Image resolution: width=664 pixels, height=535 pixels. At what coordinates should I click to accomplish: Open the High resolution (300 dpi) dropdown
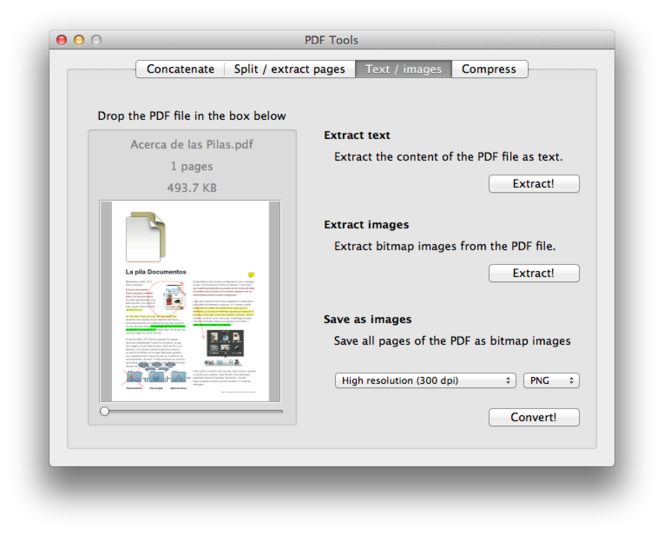tap(425, 380)
